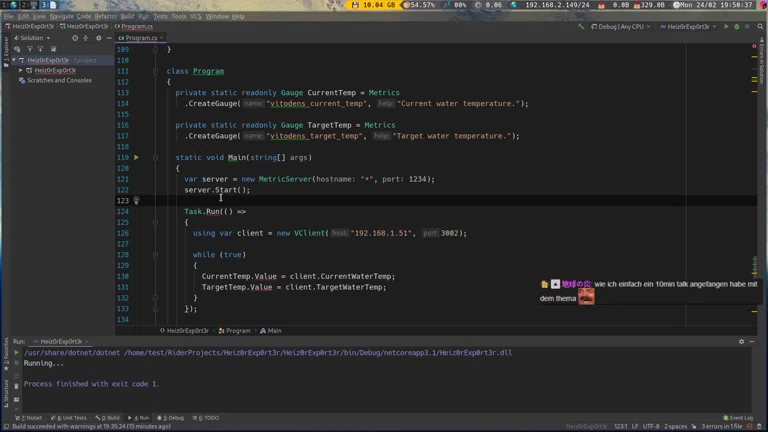The image size is (768, 432).
Task: Click 2 spaces indent setting in status bar
Action: click(675, 426)
